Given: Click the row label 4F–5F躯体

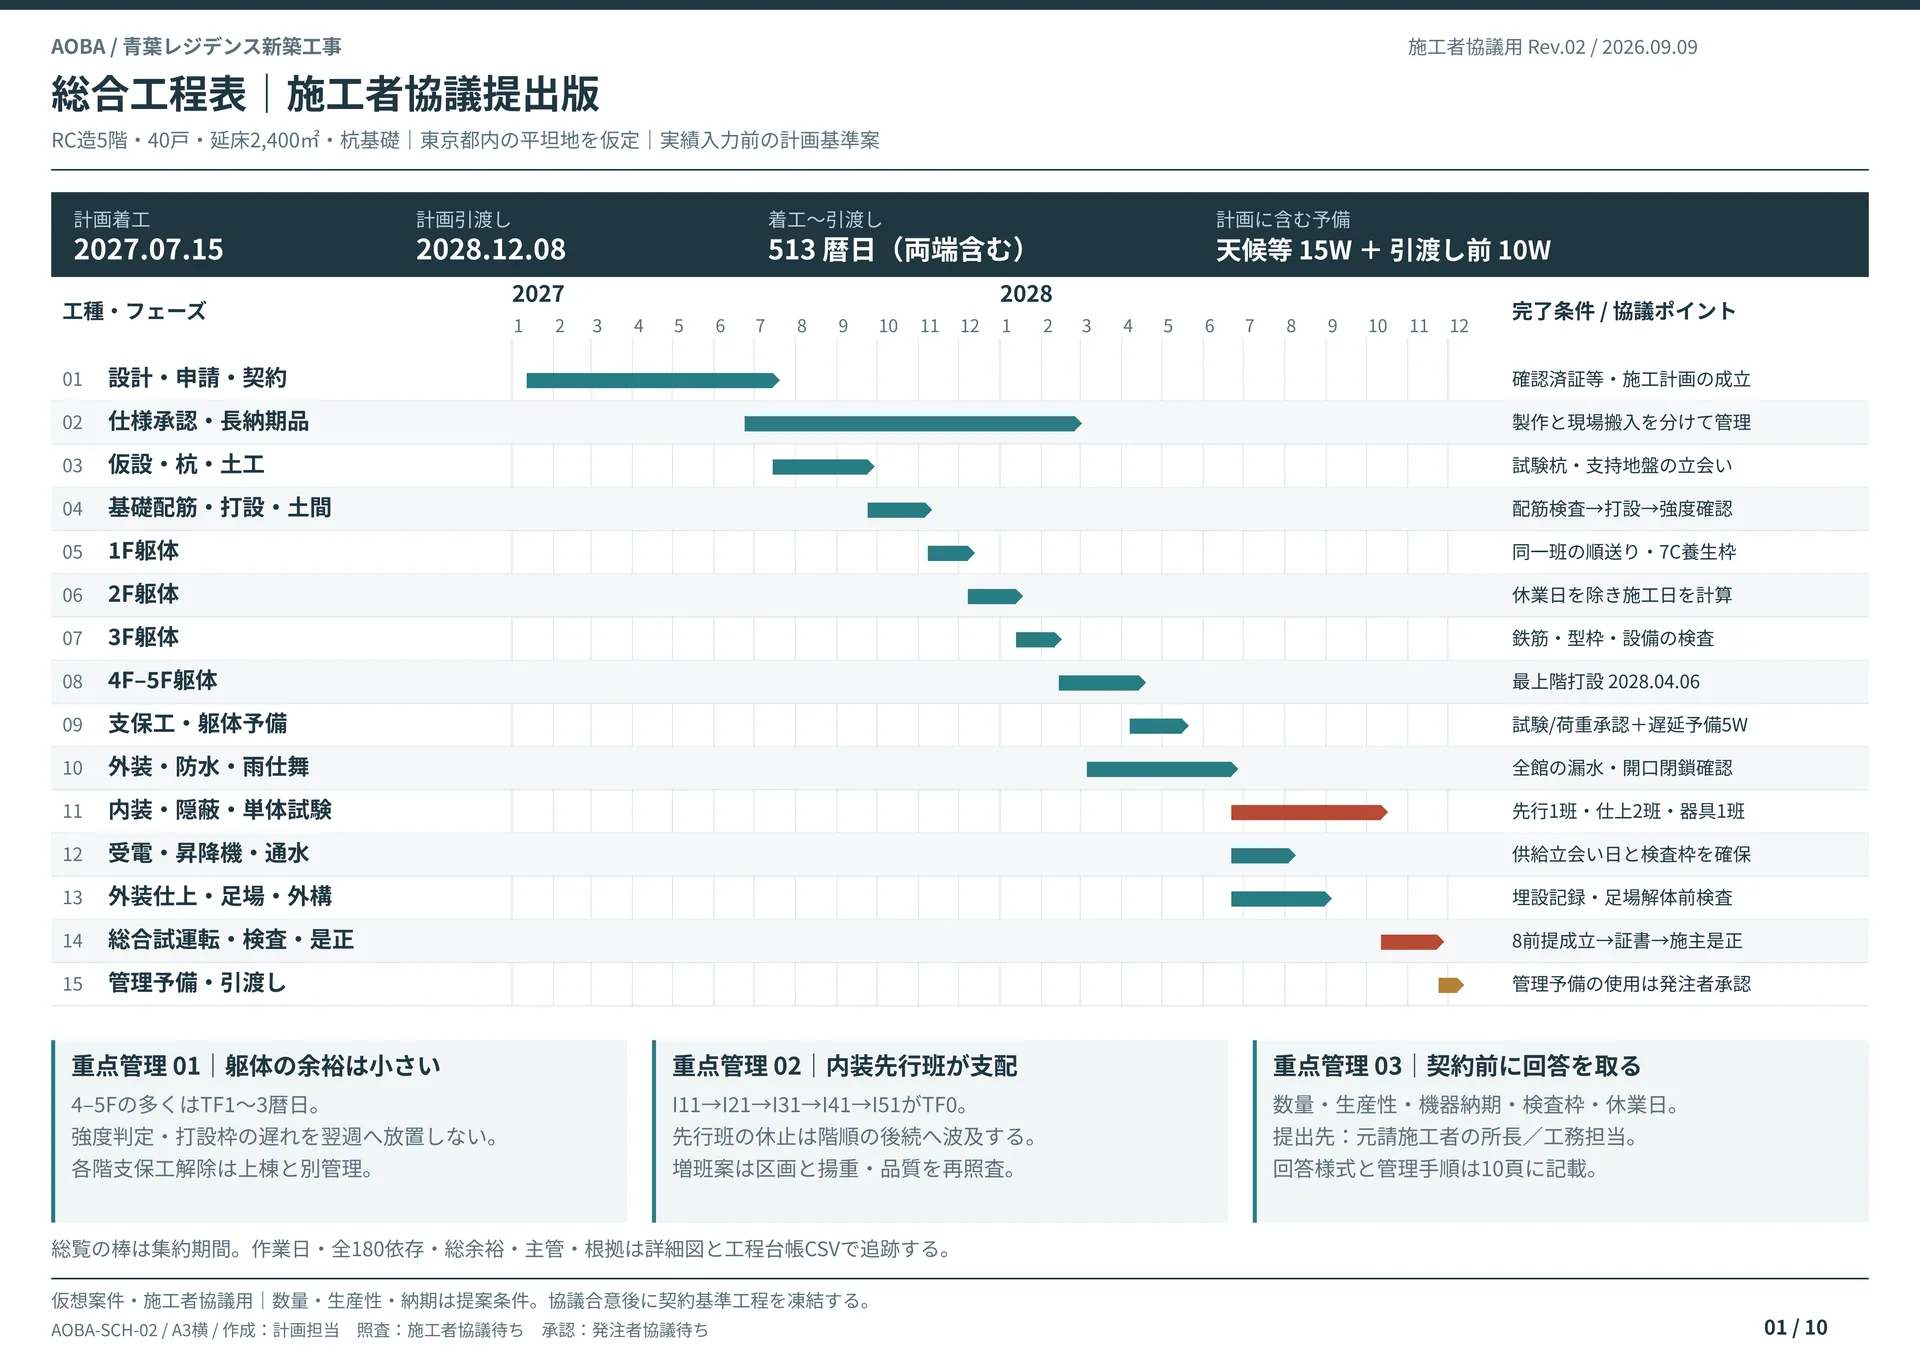Looking at the screenshot, I should pos(162,680).
